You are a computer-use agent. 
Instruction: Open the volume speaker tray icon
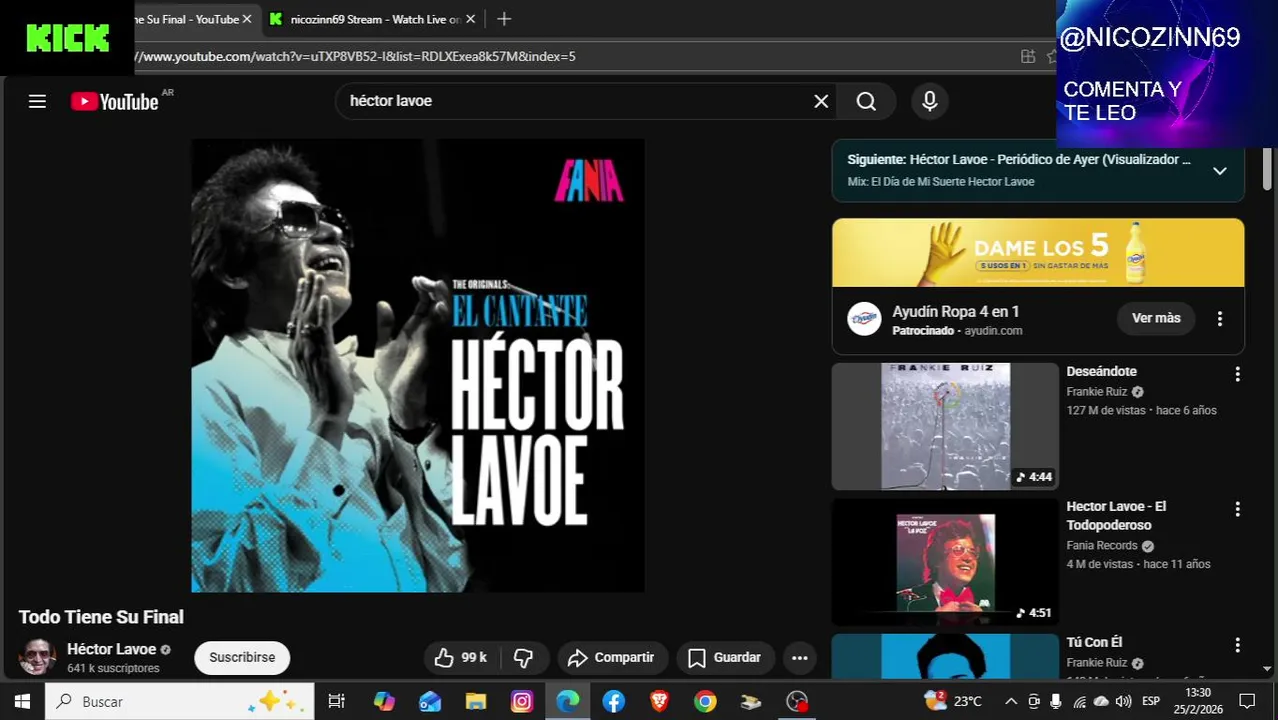(x=1123, y=701)
